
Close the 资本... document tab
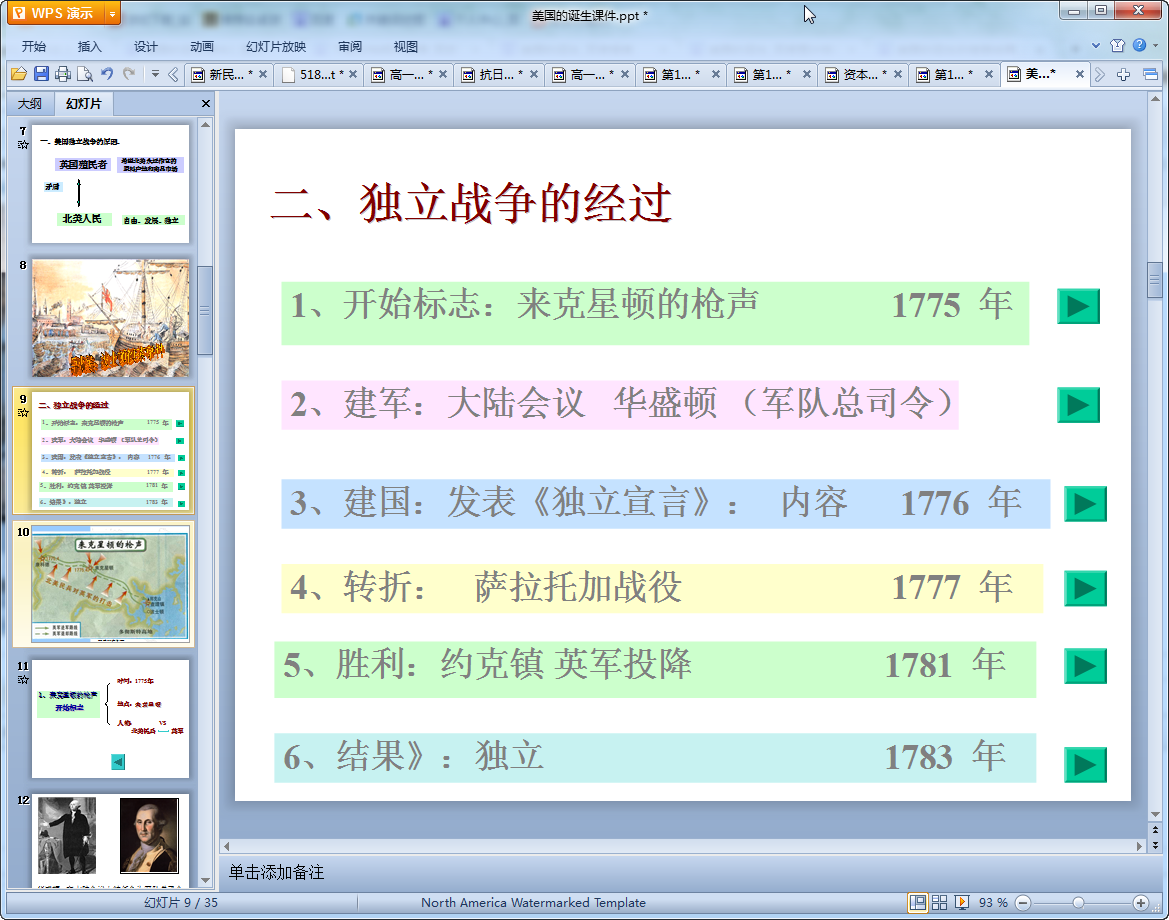898,75
